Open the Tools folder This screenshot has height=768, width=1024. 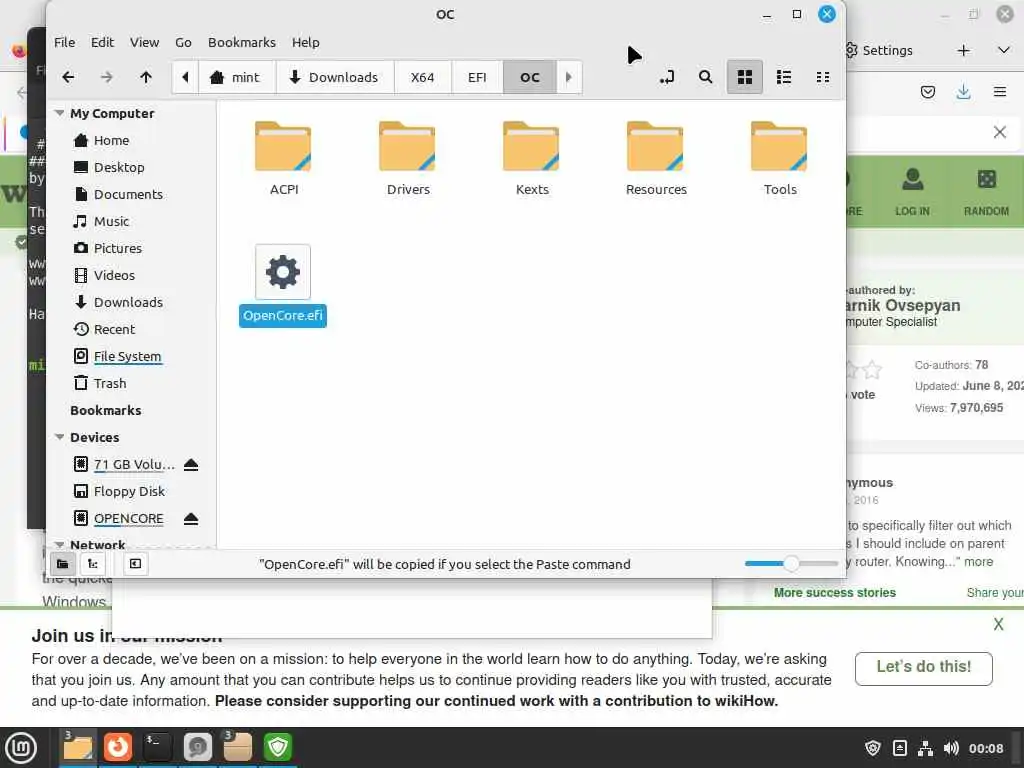(x=780, y=158)
